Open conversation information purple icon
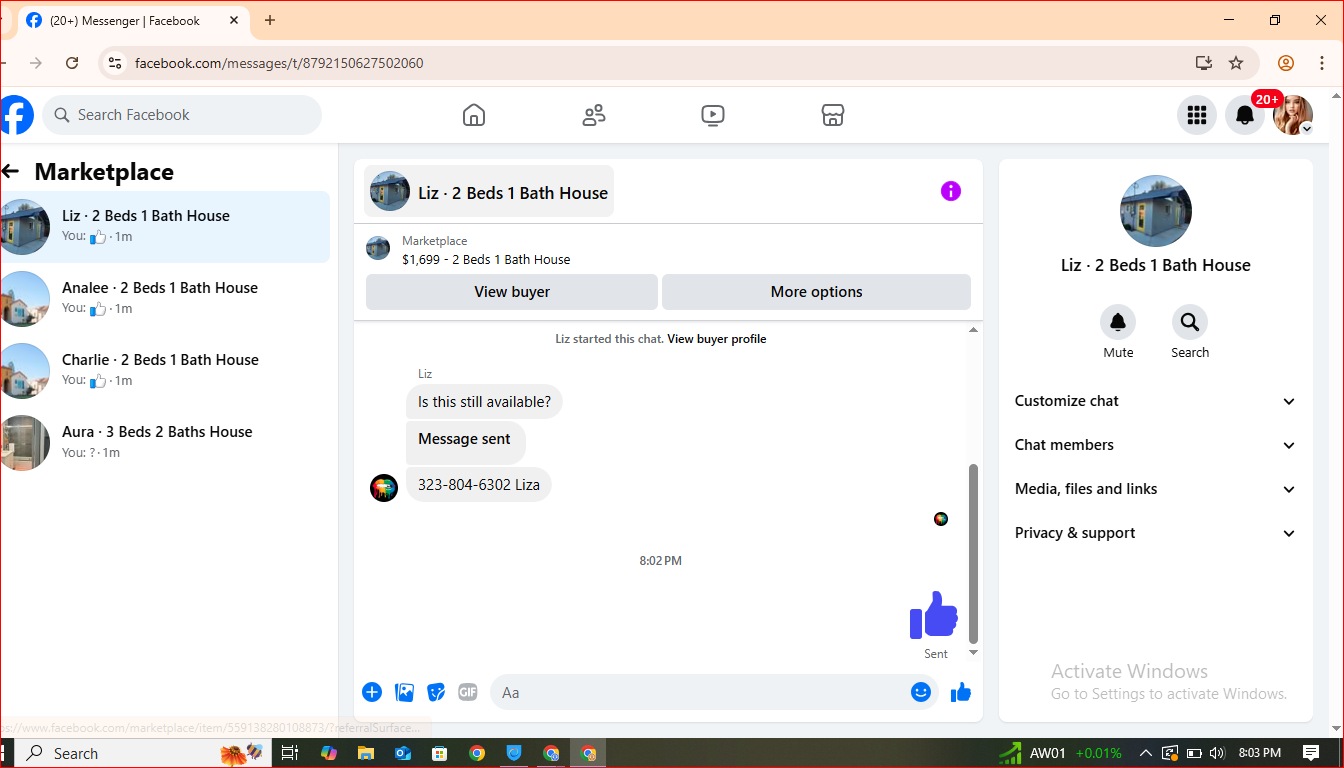The image size is (1344, 768). pyautogui.click(x=951, y=191)
